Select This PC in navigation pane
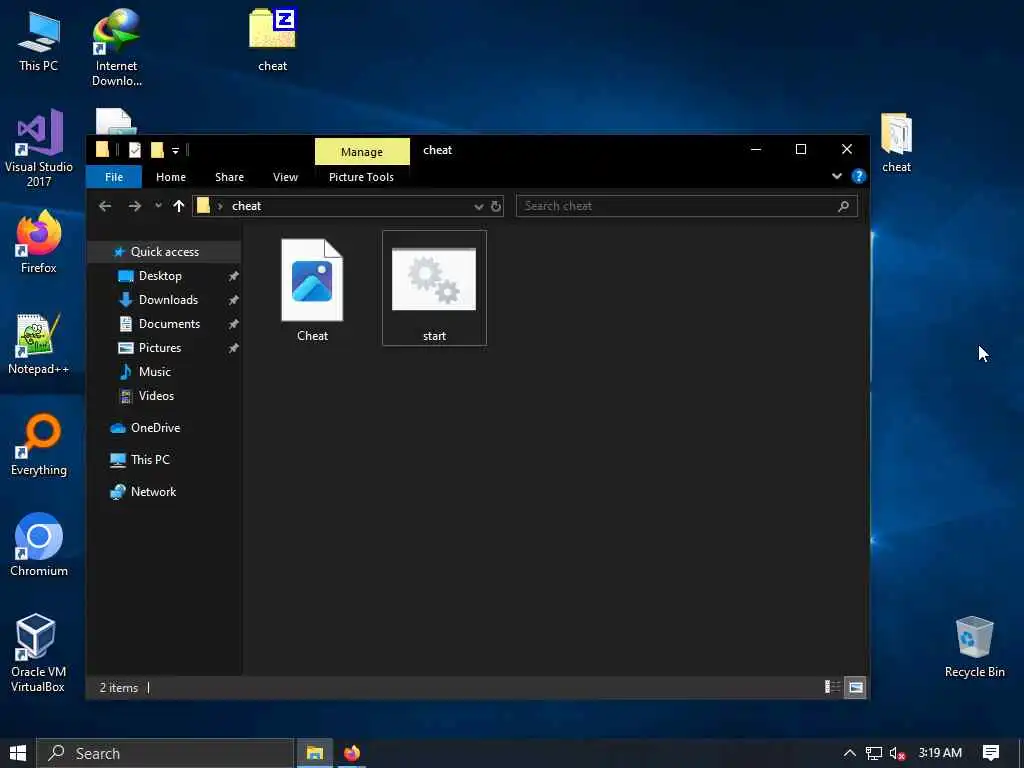1024x768 pixels. point(150,460)
